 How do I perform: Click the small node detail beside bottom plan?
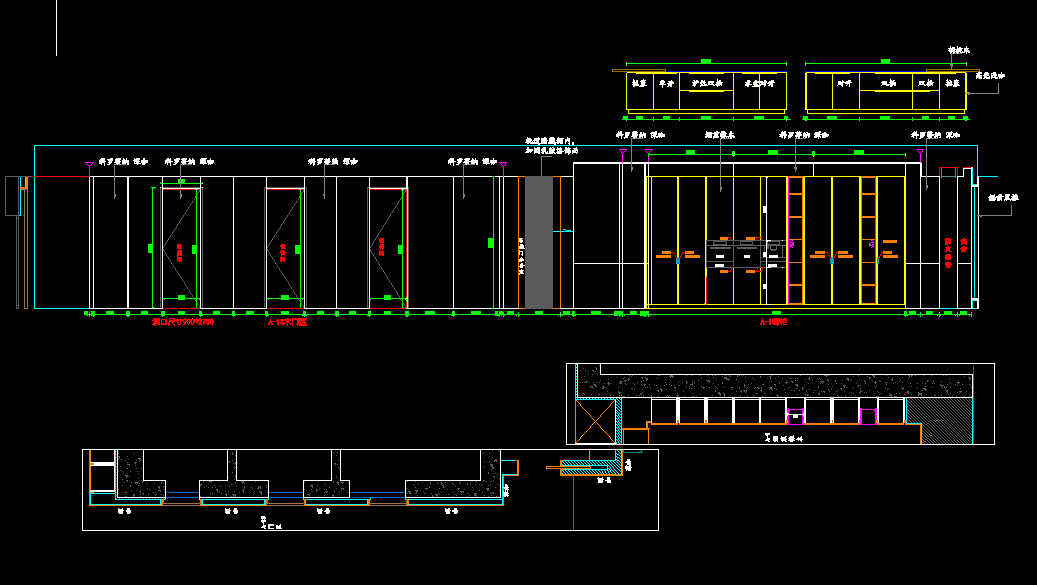[588, 466]
